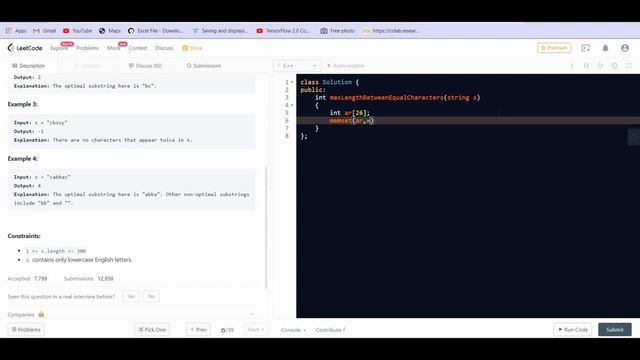
Task: Open the playground icon in the header
Action: tap(586, 48)
